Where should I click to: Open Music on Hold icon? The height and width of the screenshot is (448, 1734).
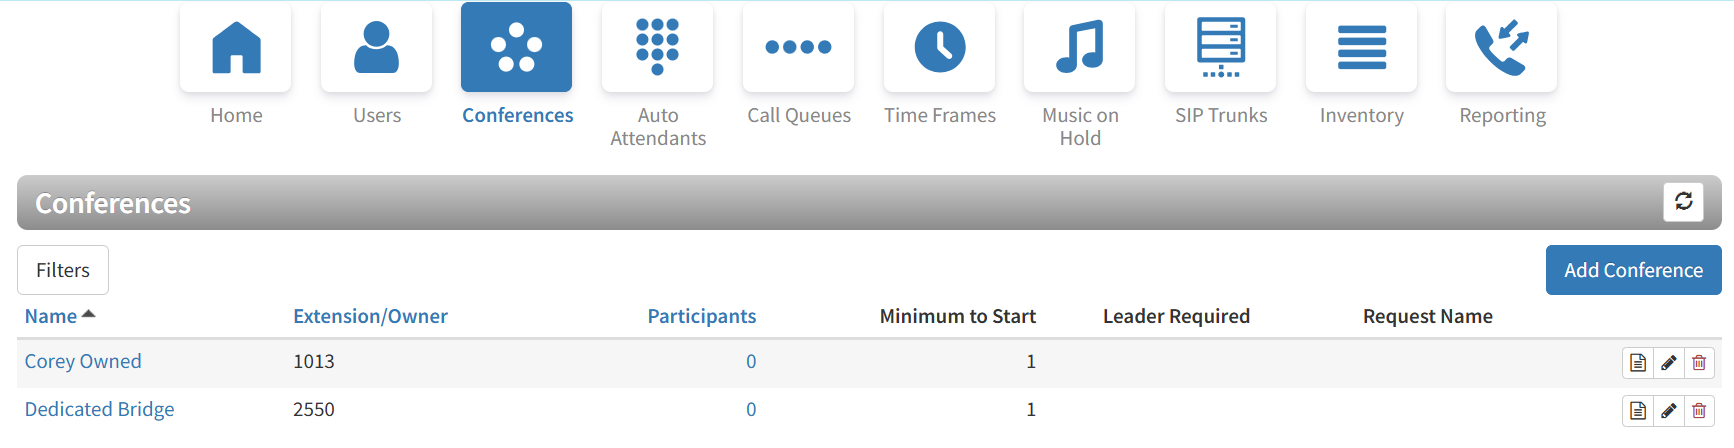pos(1080,48)
